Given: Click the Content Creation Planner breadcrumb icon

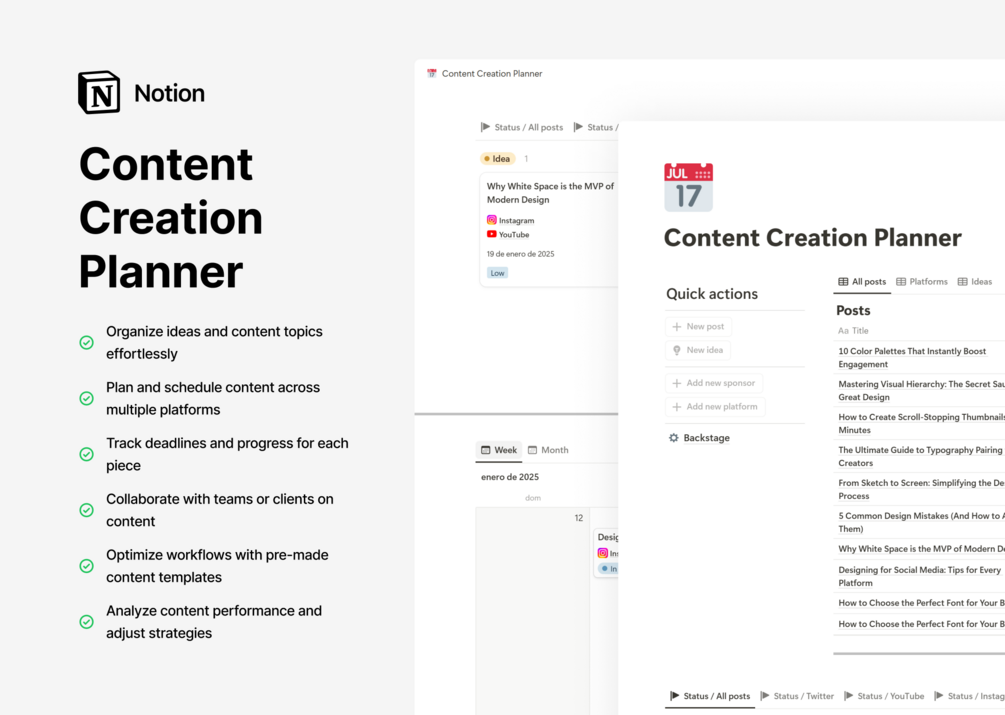Looking at the screenshot, I should (x=432, y=73).
